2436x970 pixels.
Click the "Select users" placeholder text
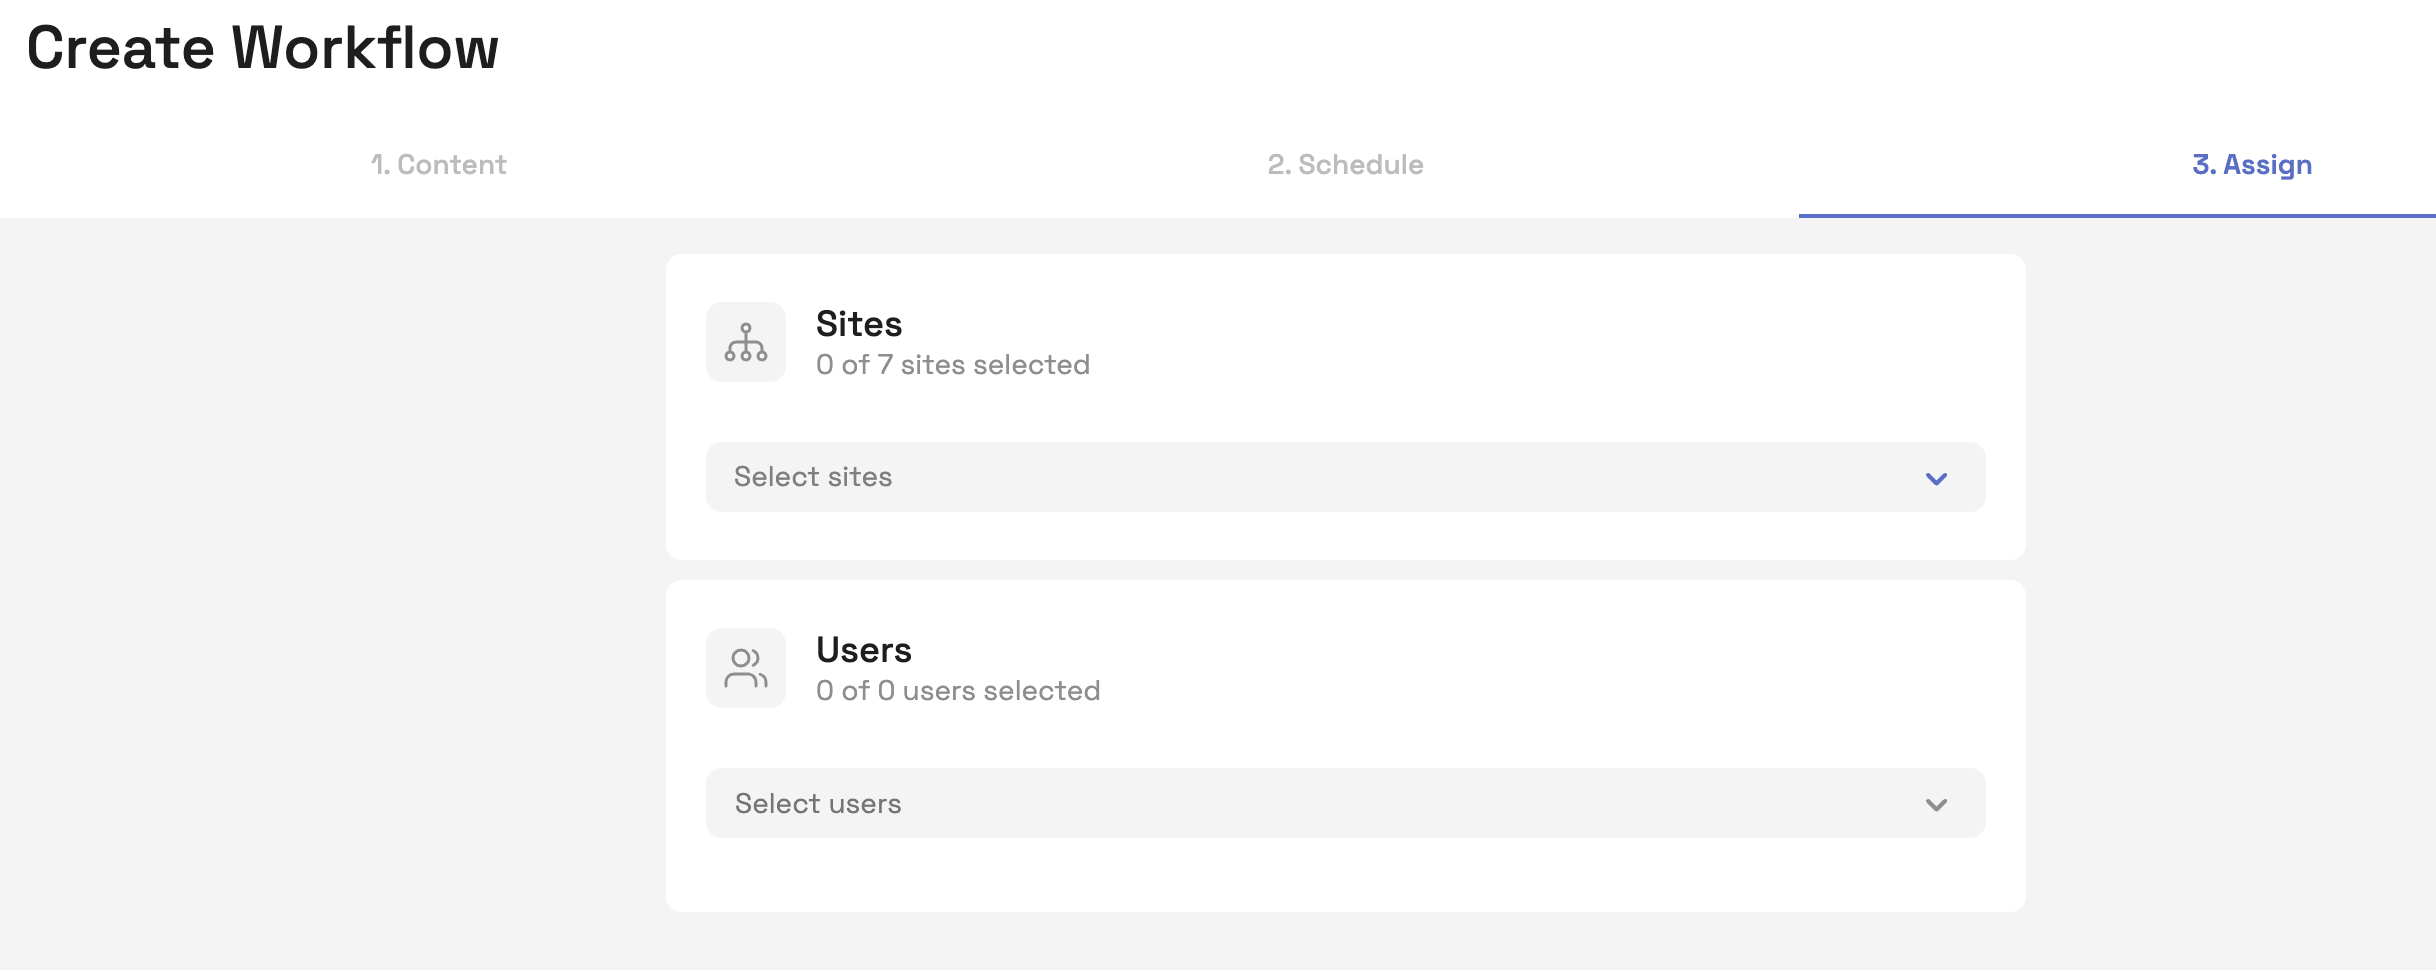coord(818,804)
